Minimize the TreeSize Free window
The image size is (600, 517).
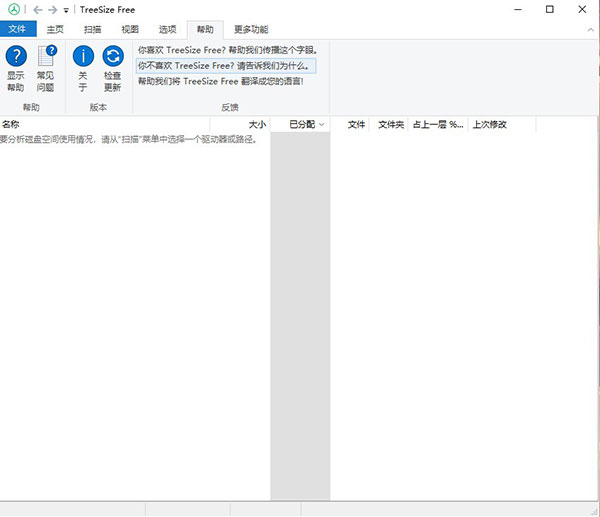(518, 10)
